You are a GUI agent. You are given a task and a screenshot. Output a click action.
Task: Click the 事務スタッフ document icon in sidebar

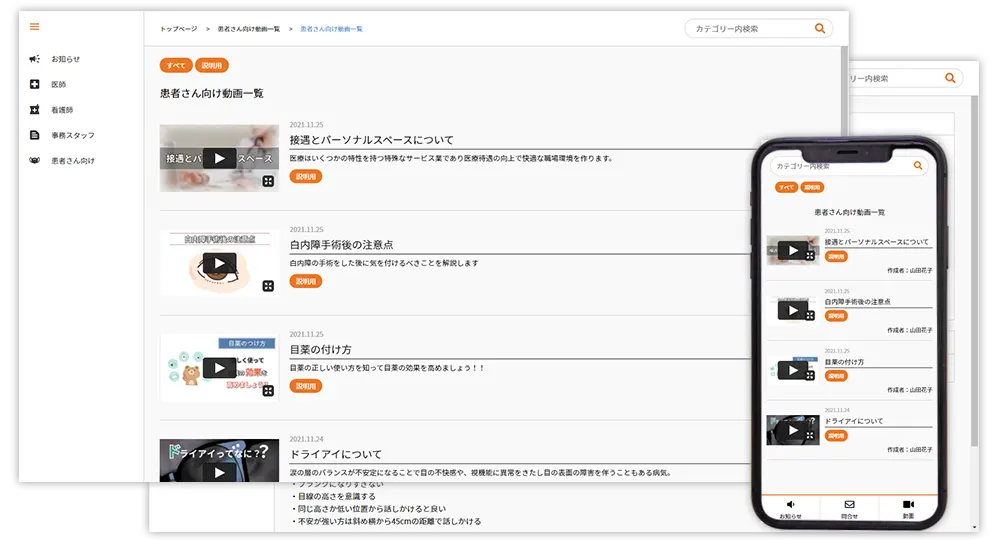(x=34, y=135)
